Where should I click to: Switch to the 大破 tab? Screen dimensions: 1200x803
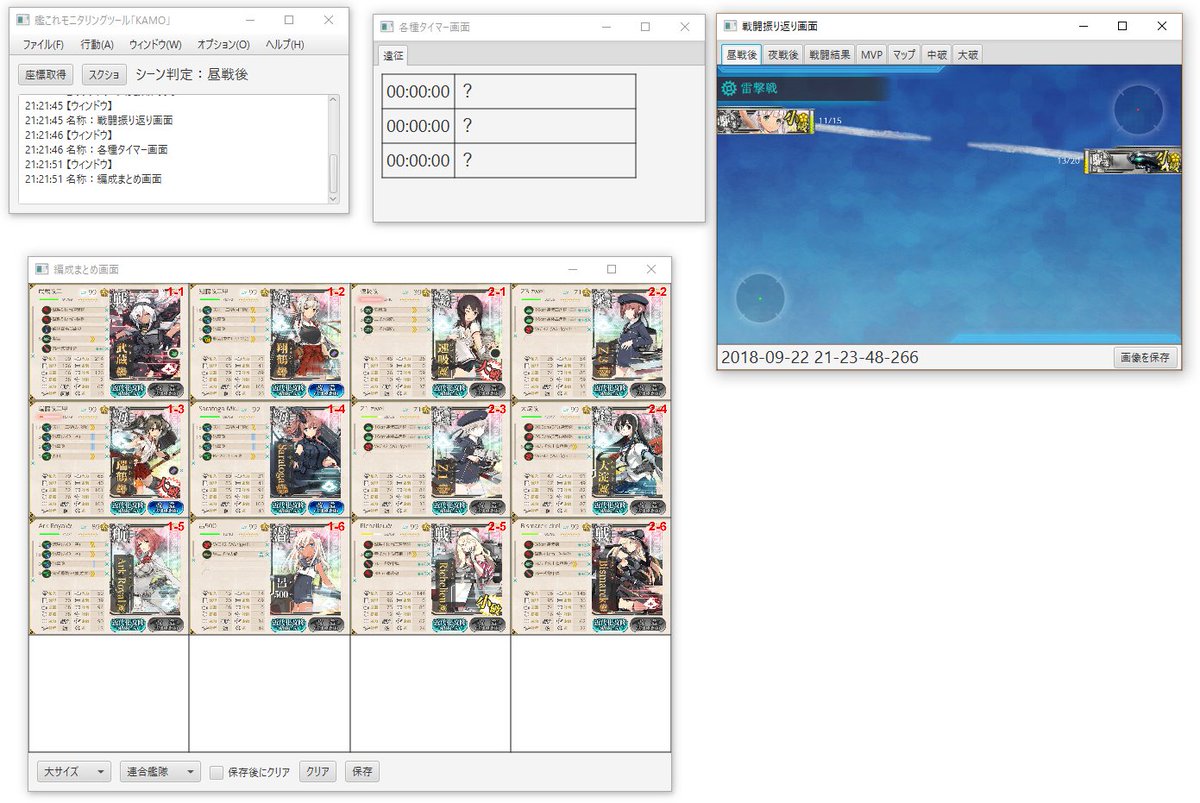968,54
